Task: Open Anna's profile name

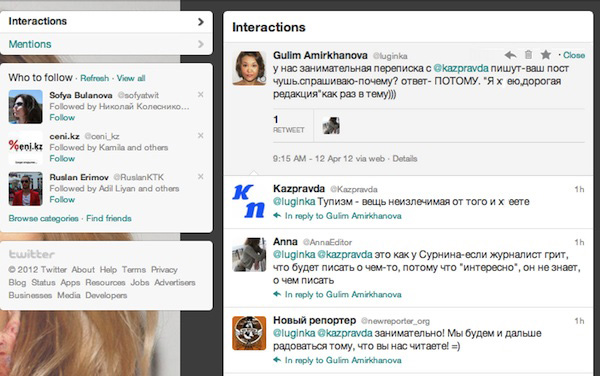Action: [x=285, y=242]
